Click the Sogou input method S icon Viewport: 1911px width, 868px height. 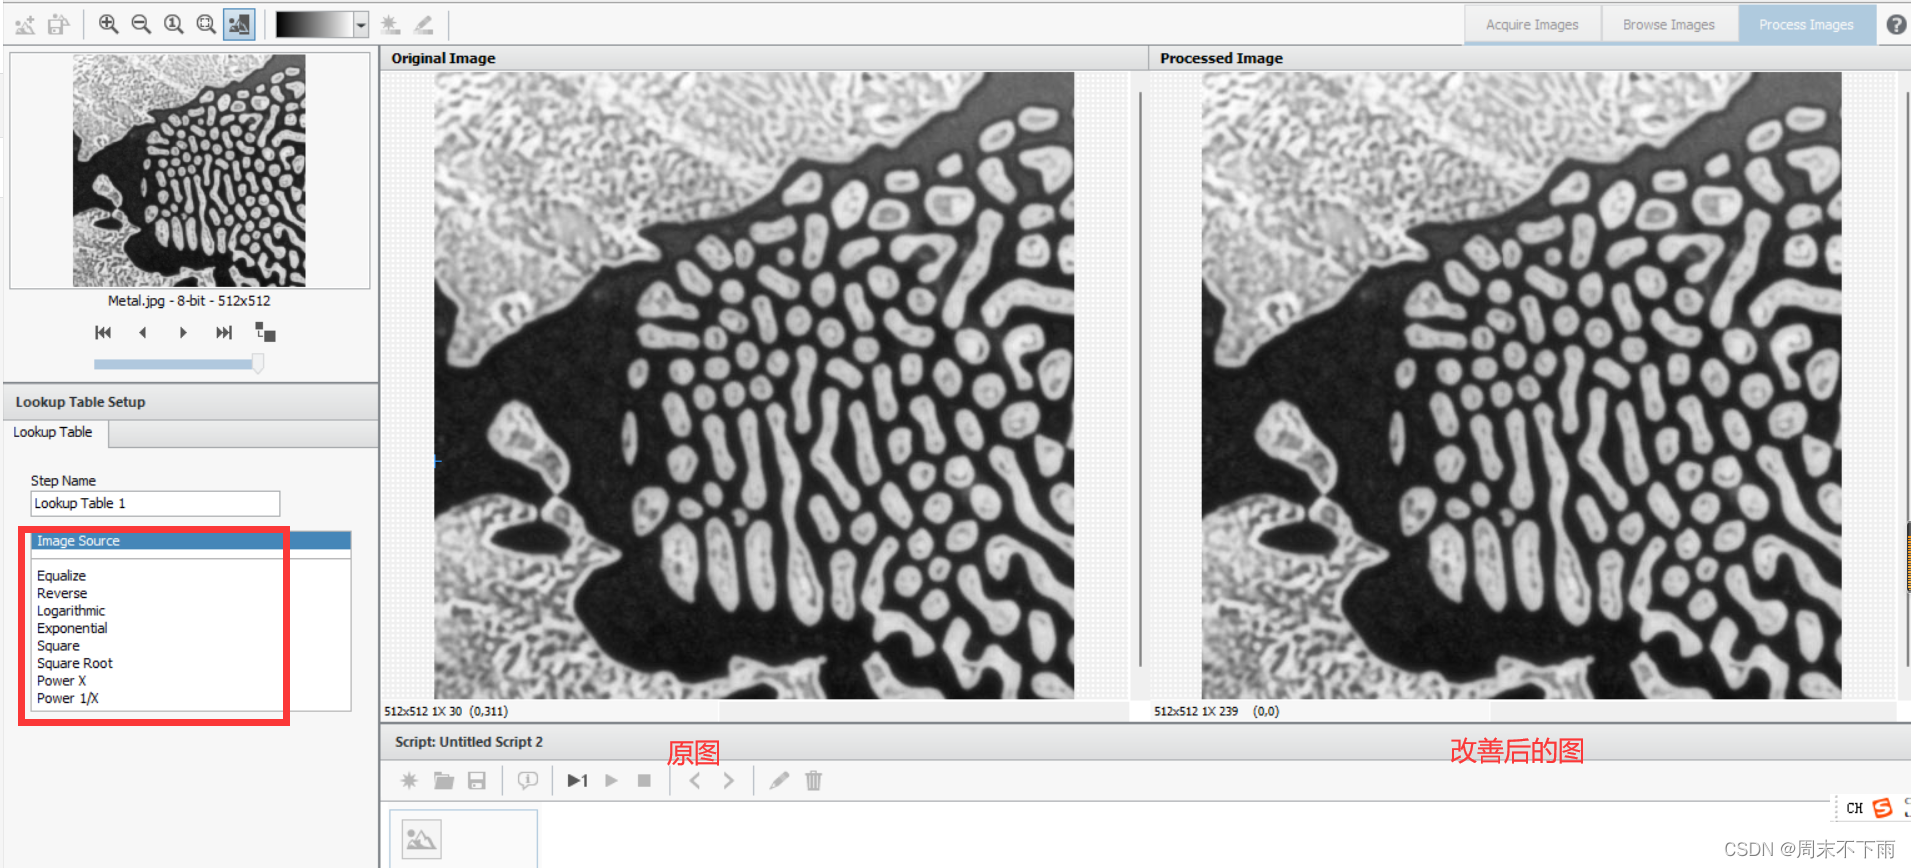click(1883, 808)
